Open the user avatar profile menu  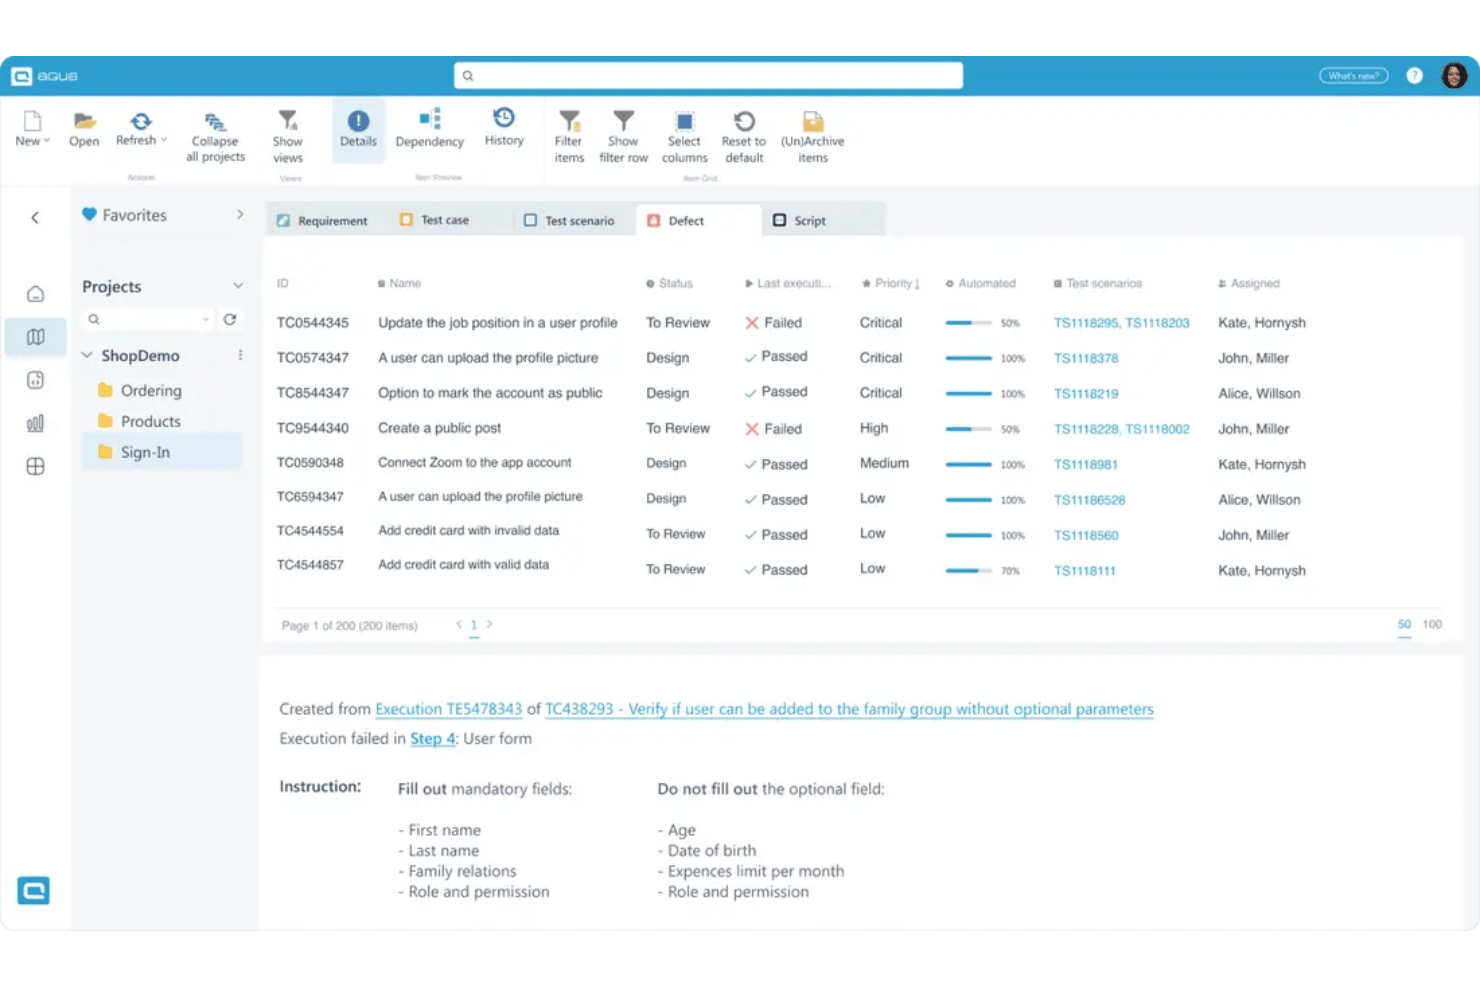click(x=1453, y=75)
